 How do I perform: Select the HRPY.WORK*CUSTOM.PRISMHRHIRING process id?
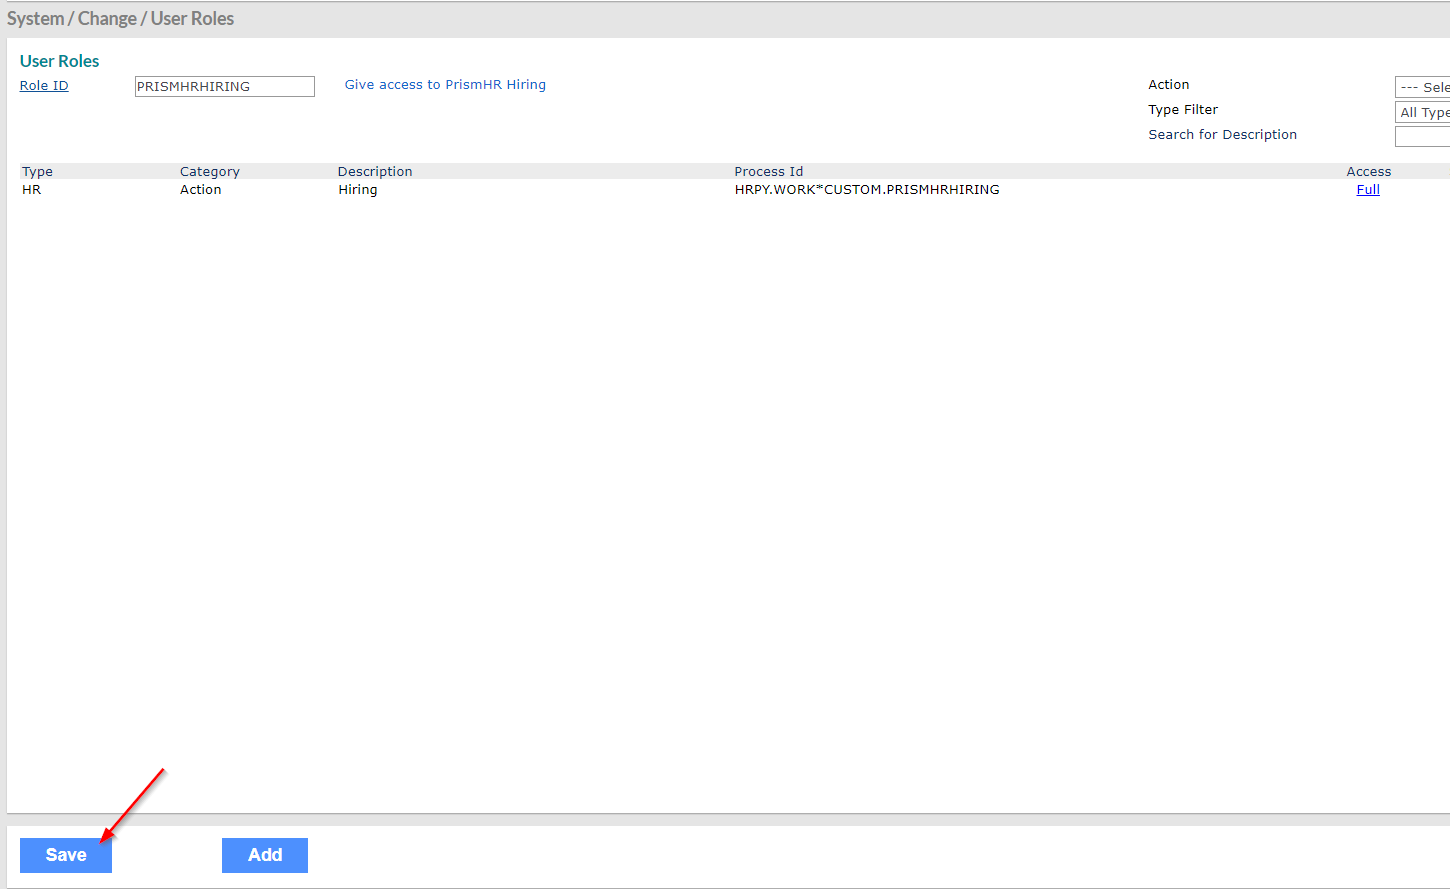click(867, 190)
